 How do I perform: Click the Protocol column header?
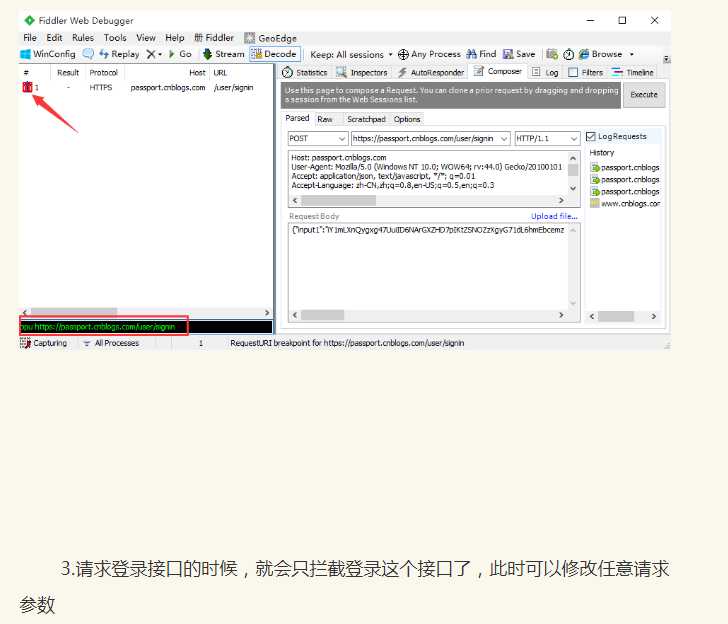click(x=104, y=73)
